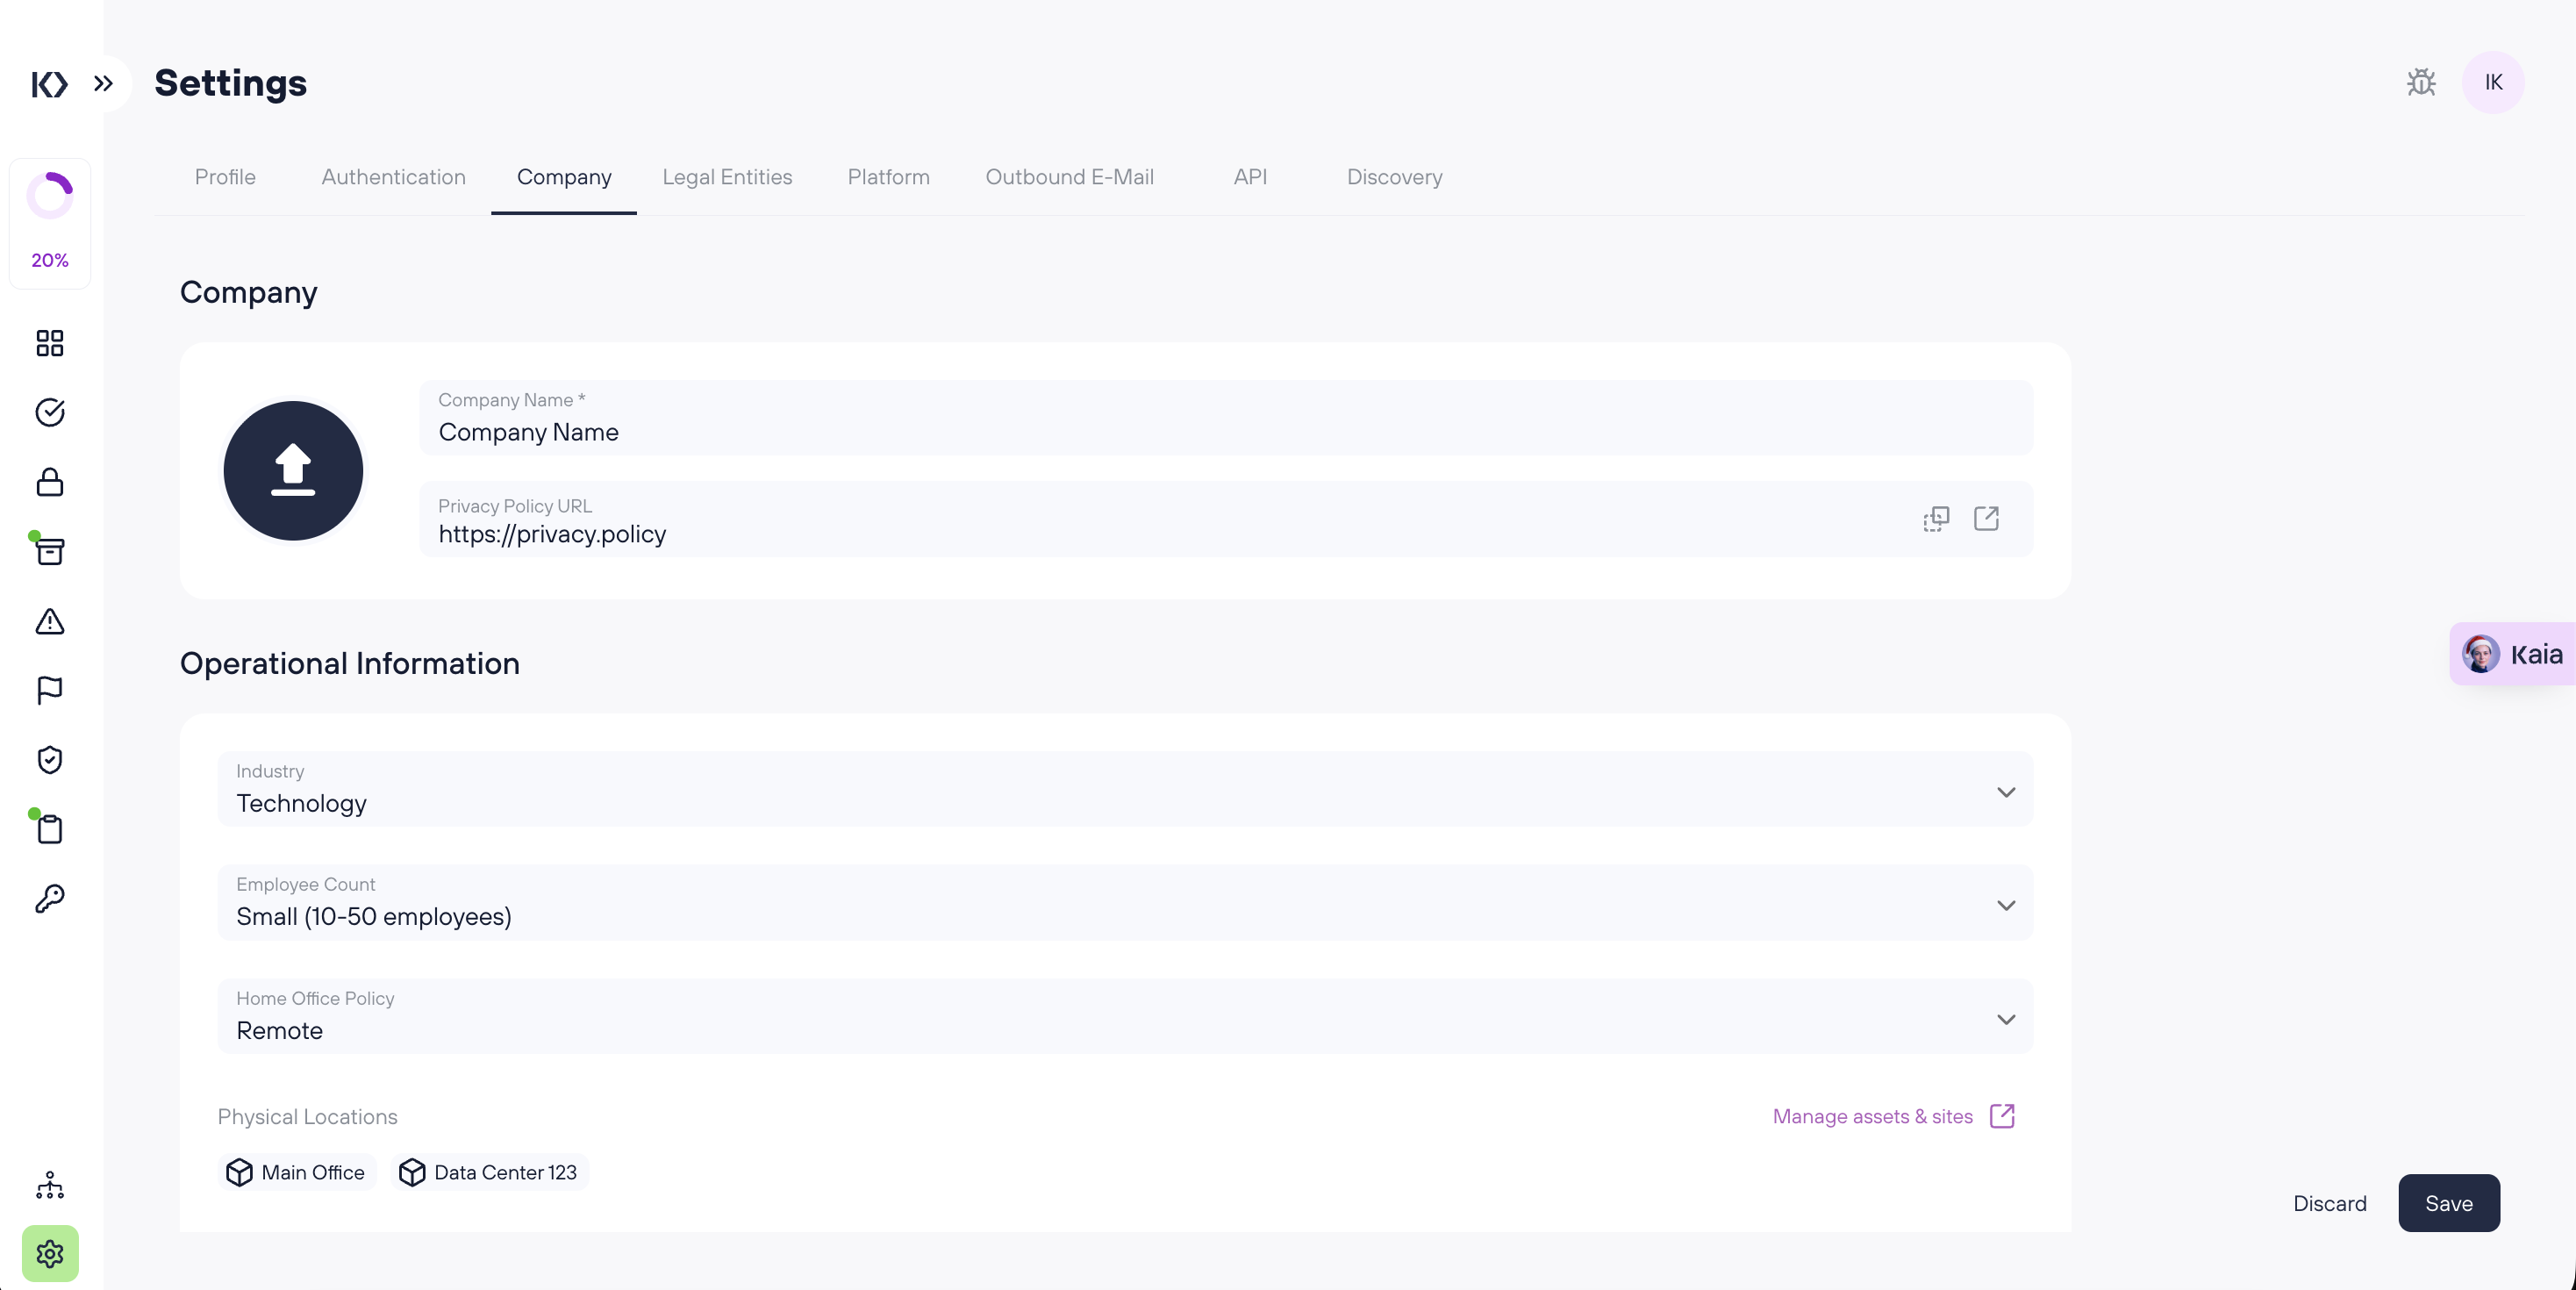Open the Home Office Policy dropdown

point(1124,1017)
